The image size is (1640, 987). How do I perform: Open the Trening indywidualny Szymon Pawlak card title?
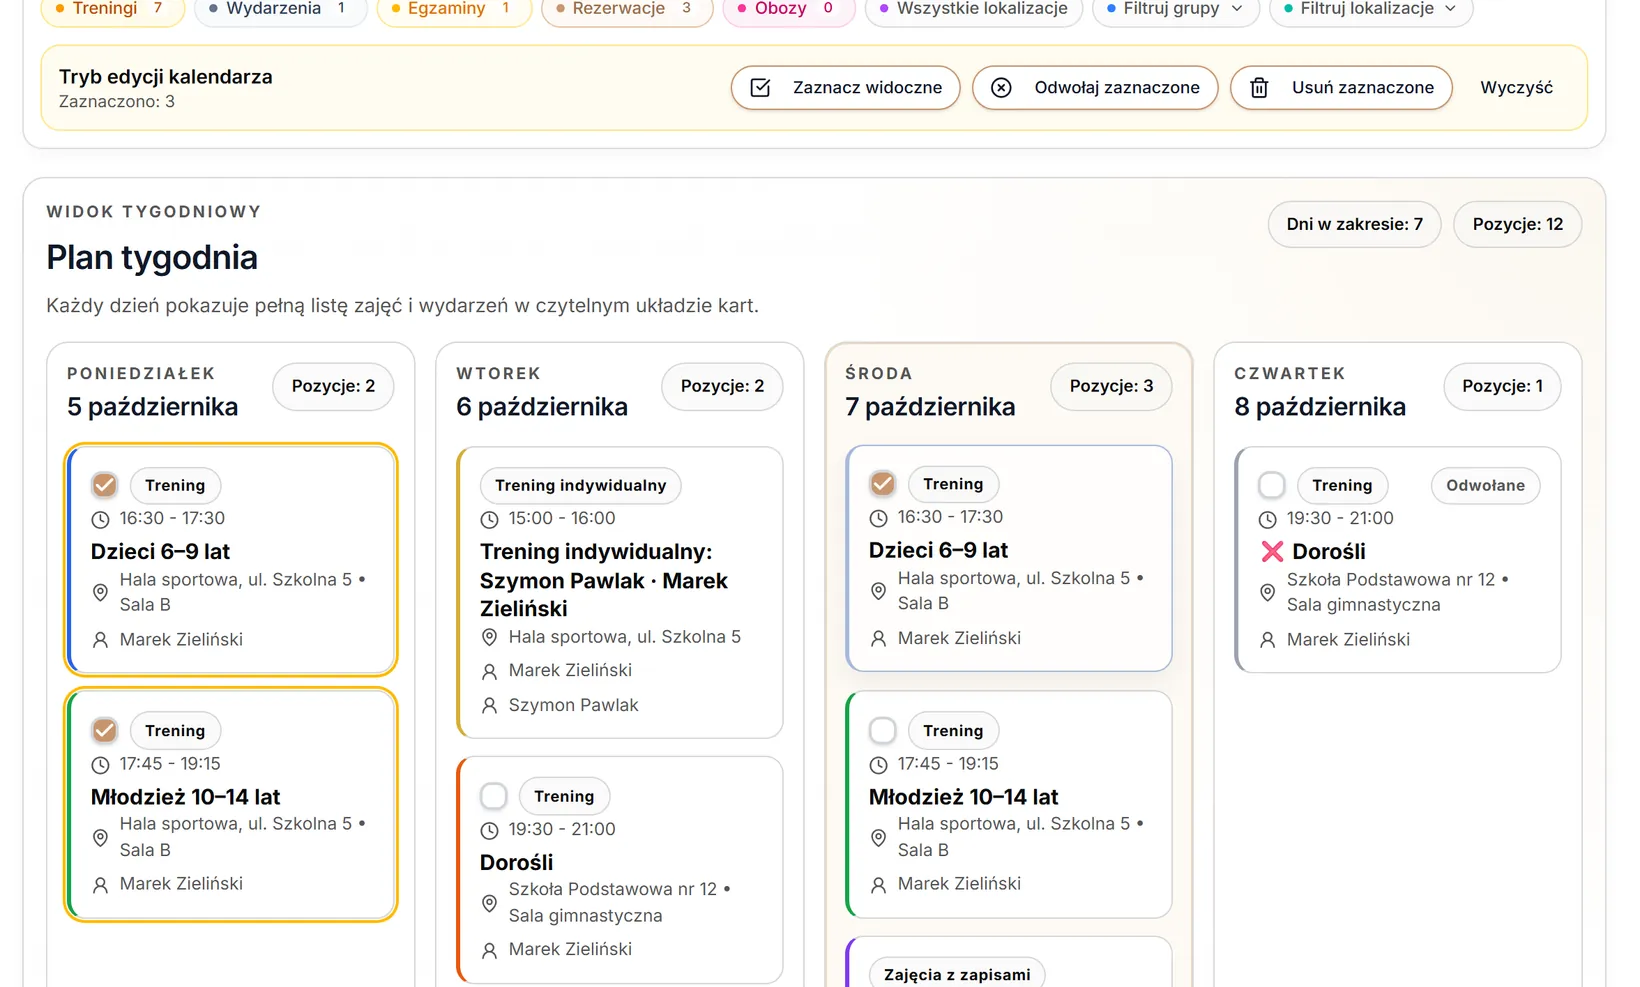604,580
